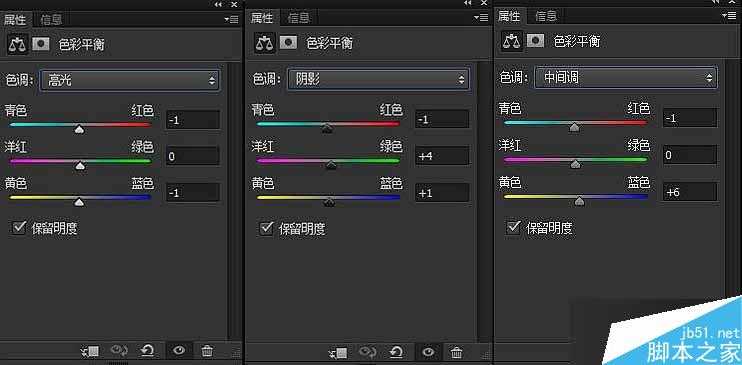Click the 青色-红色 slider handle in the 高光 panel
742x365 pixels.
[x=80, y=129]
